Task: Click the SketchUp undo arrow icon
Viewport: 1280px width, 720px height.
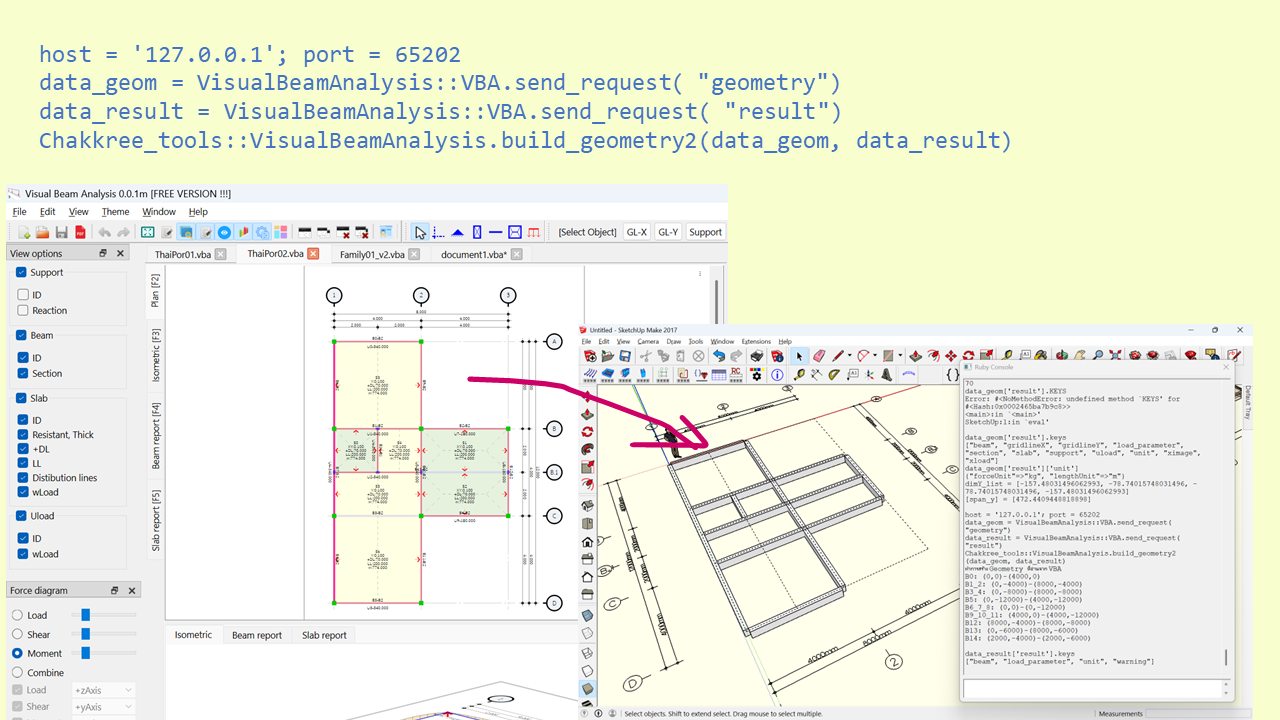Action: [x=717, y=355]
